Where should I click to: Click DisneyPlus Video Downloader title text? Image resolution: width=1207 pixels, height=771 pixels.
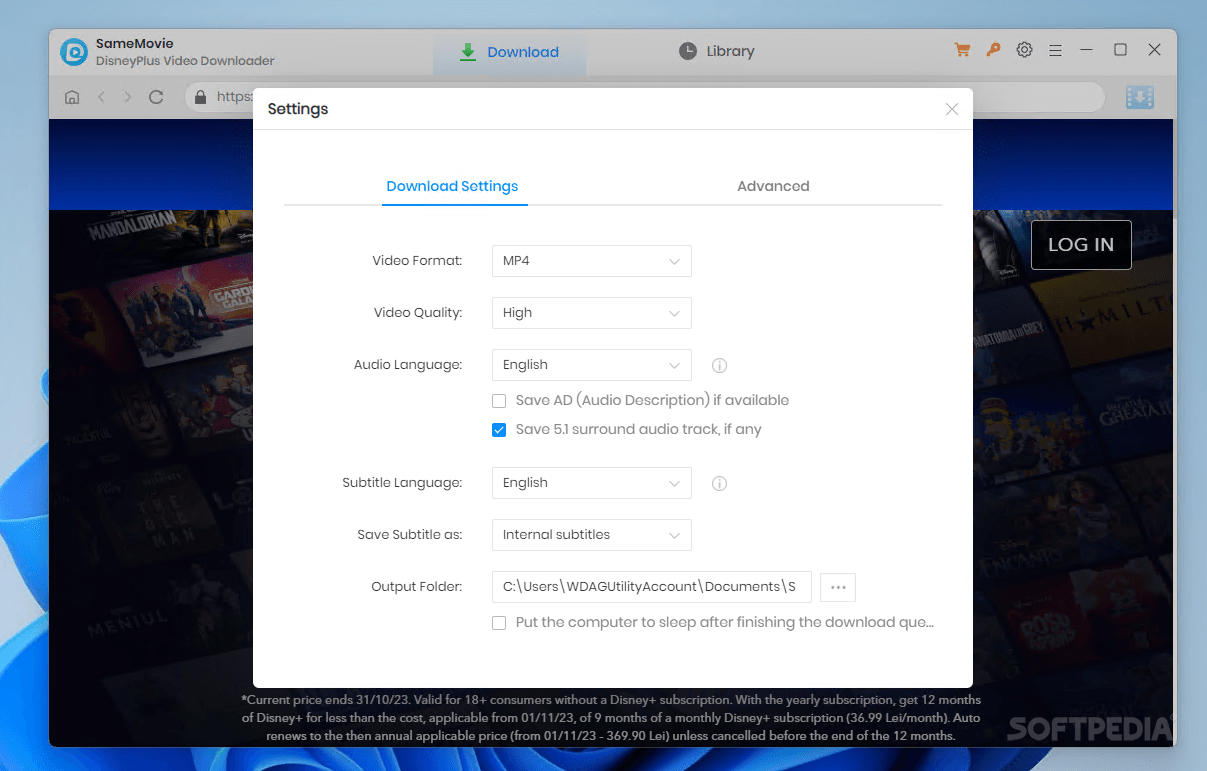click(x=185, y=61)
